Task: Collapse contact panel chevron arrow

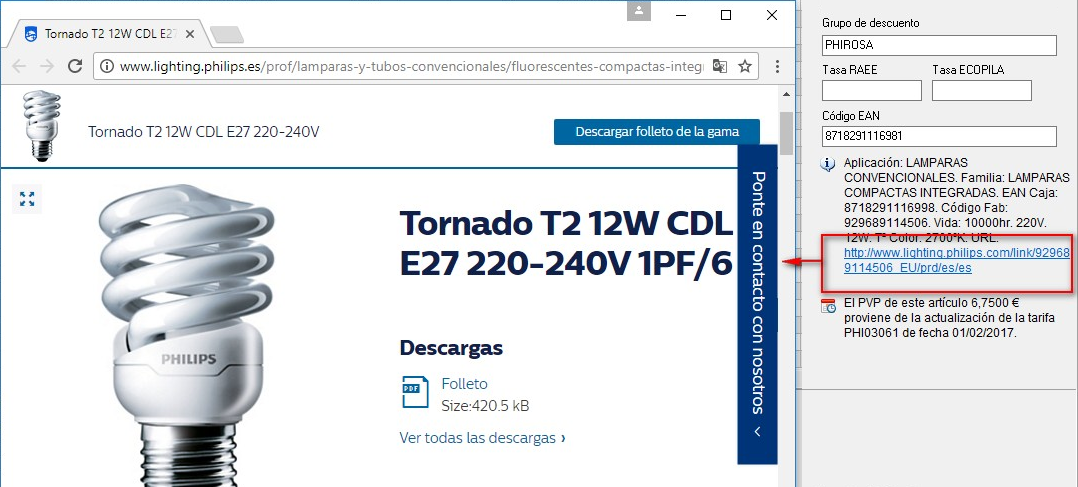Action: coord(758,432)
